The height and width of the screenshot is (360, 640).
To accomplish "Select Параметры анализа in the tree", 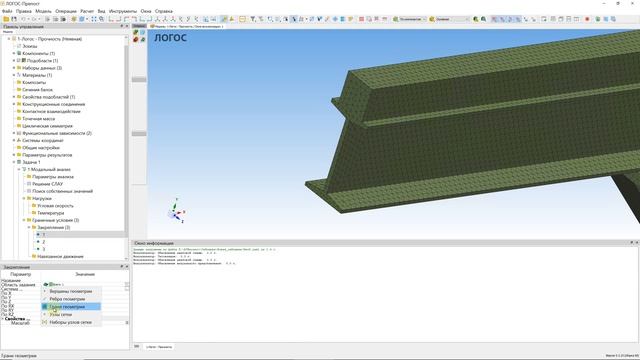I will pyautogui.click(x=53, y=177).
